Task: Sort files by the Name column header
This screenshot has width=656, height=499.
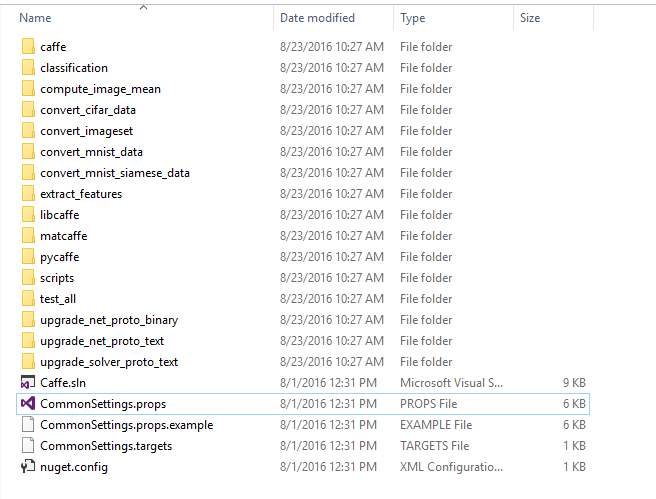Action: (x=35, y=18)
